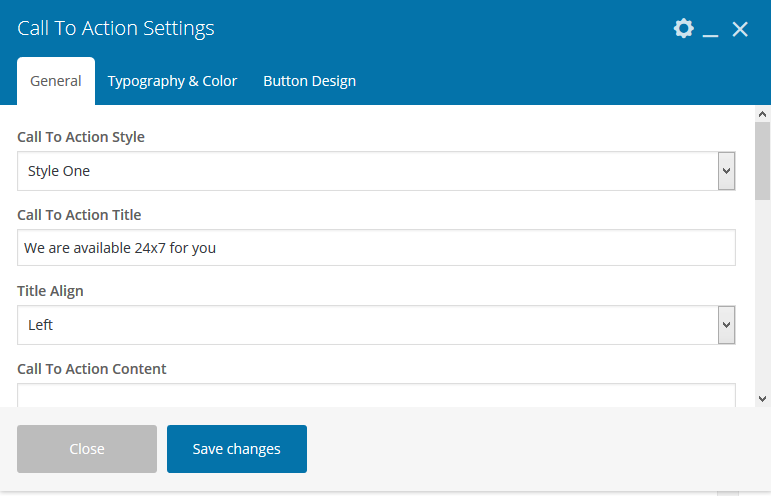Screen dimensions: 771x496
Task: Click the "Call To Action Style" label
Action: pos(81,137)
